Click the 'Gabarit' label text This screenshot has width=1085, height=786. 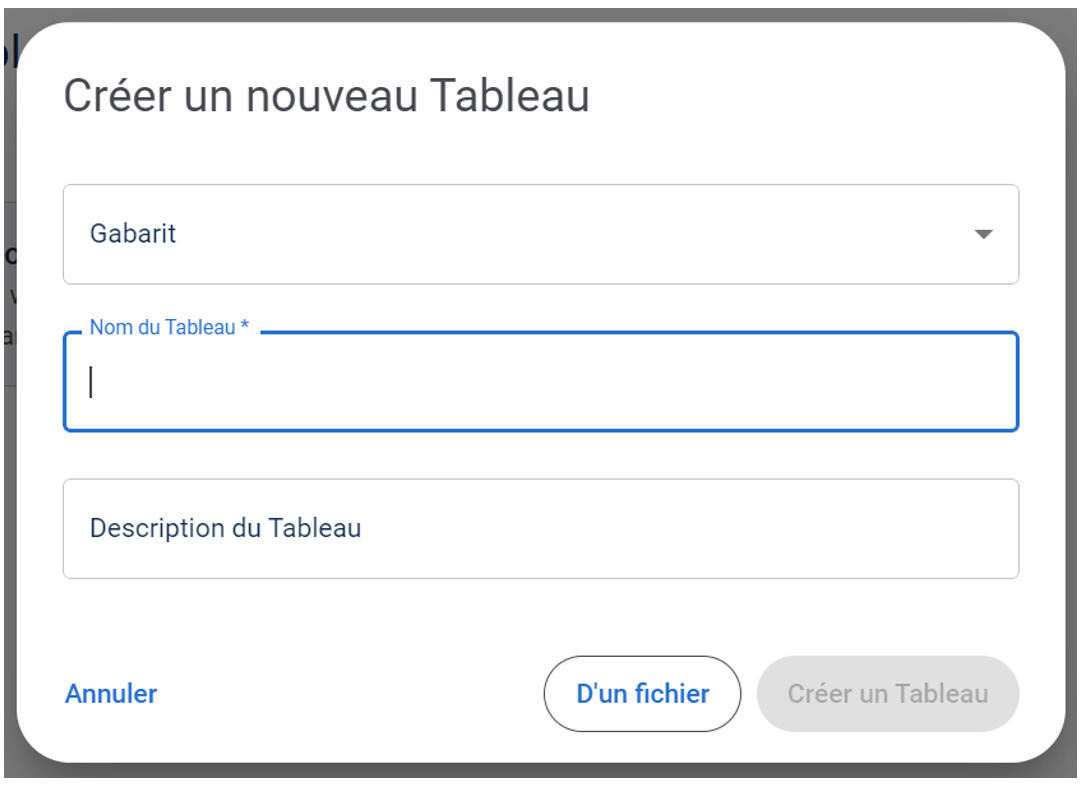pyautogui.click(x=133, y=234)
